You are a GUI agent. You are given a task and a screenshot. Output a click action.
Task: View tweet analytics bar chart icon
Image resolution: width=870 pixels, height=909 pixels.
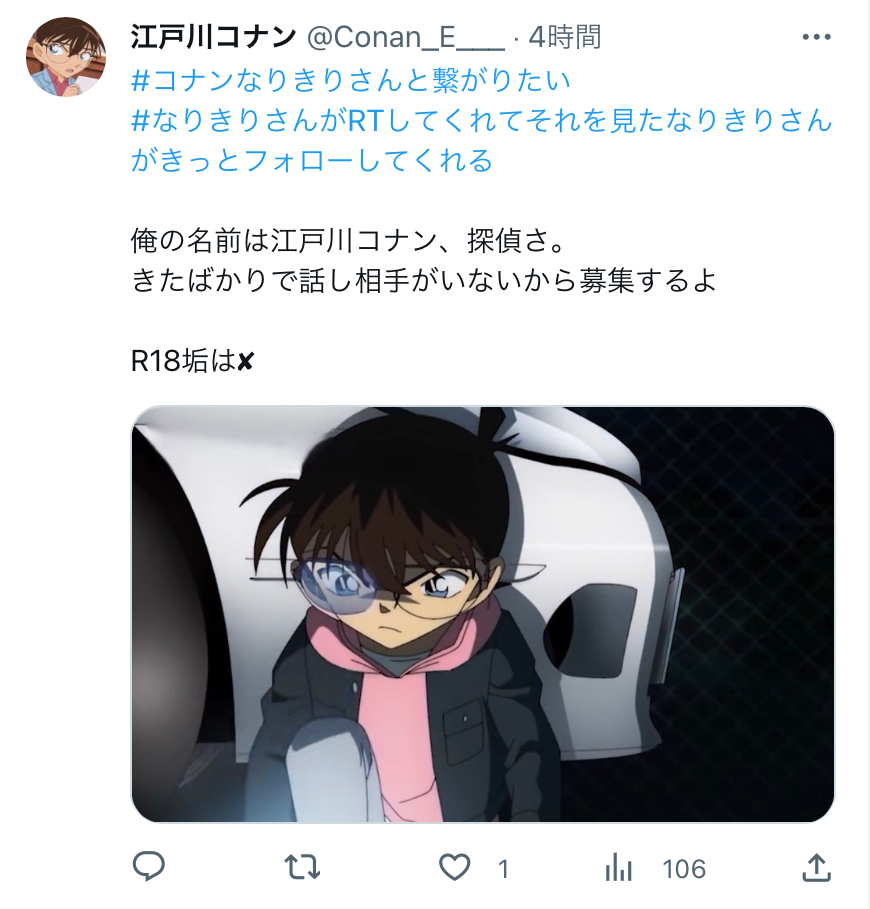(x=618, y=868)
